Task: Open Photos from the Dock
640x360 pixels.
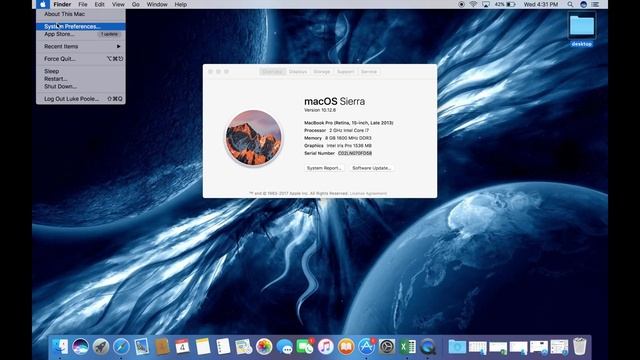Action: coord(264,347)
